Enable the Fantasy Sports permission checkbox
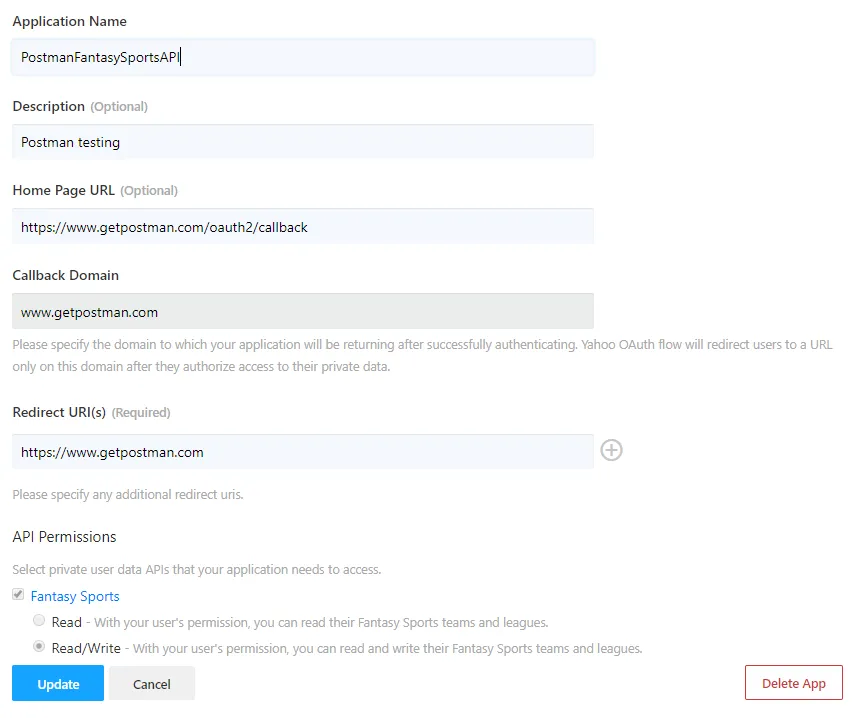Image resolution: width=856 pixels, height=718 pixels. [17, 594]
